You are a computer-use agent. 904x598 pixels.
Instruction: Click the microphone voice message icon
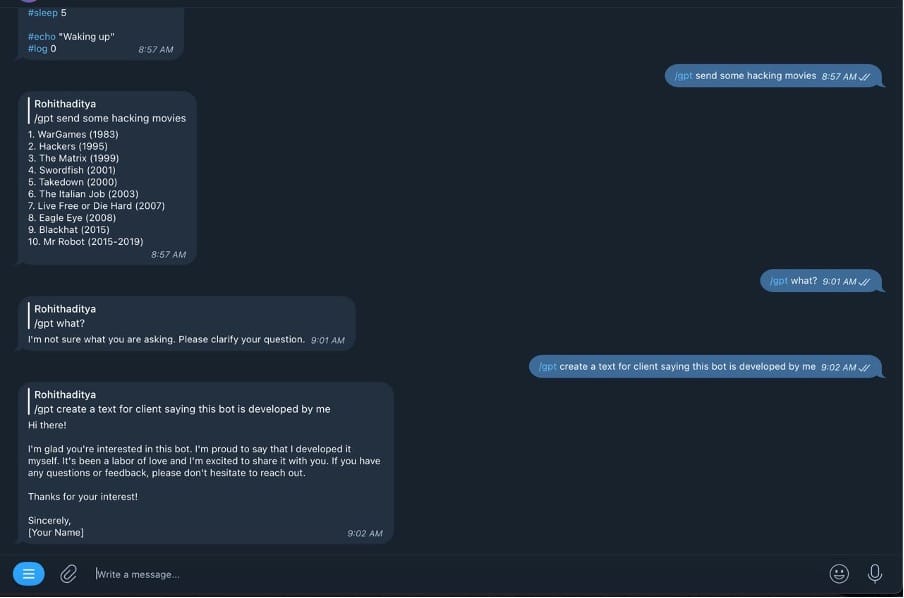point(875,574)
